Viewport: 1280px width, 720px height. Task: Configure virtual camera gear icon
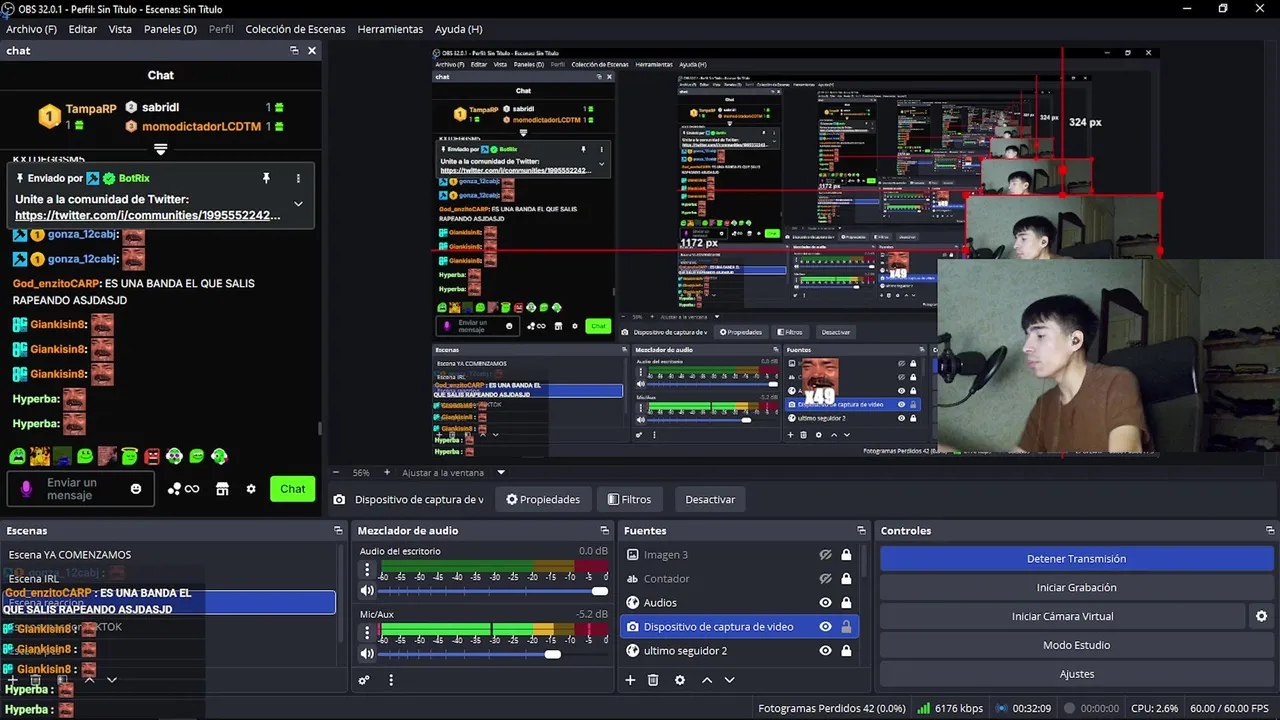[x=1262, y=616]
